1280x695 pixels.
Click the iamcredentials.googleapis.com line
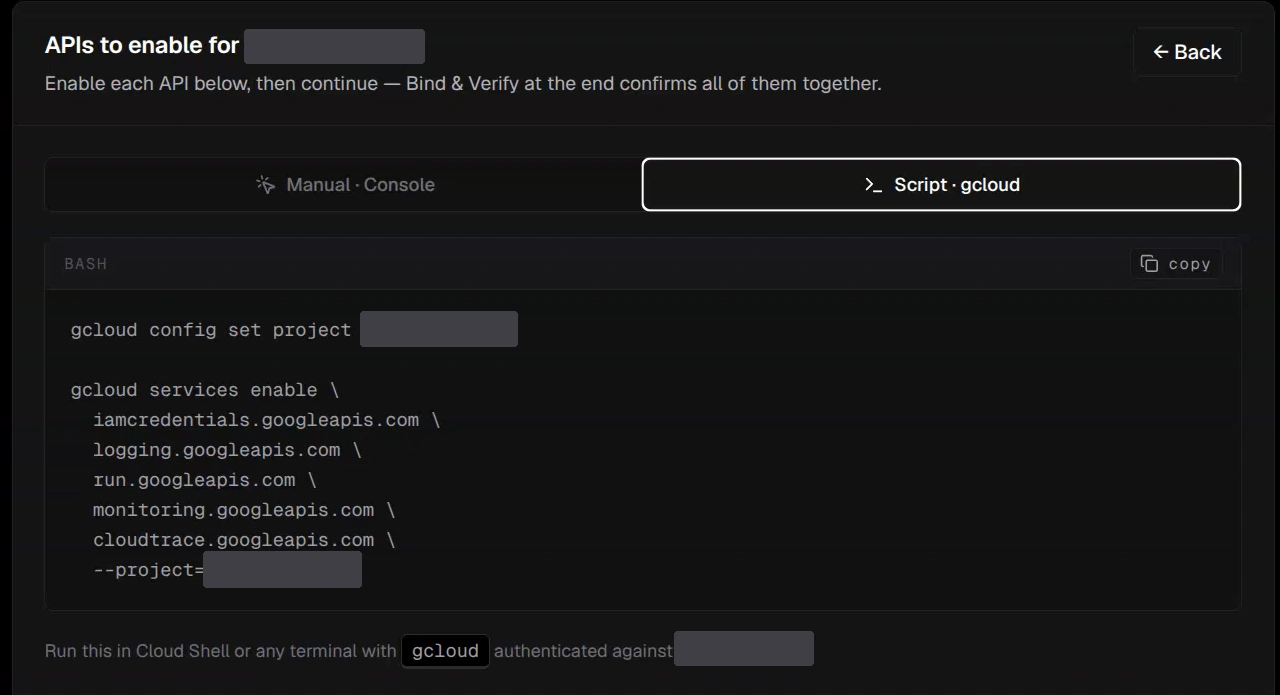[x=266, y=420]
